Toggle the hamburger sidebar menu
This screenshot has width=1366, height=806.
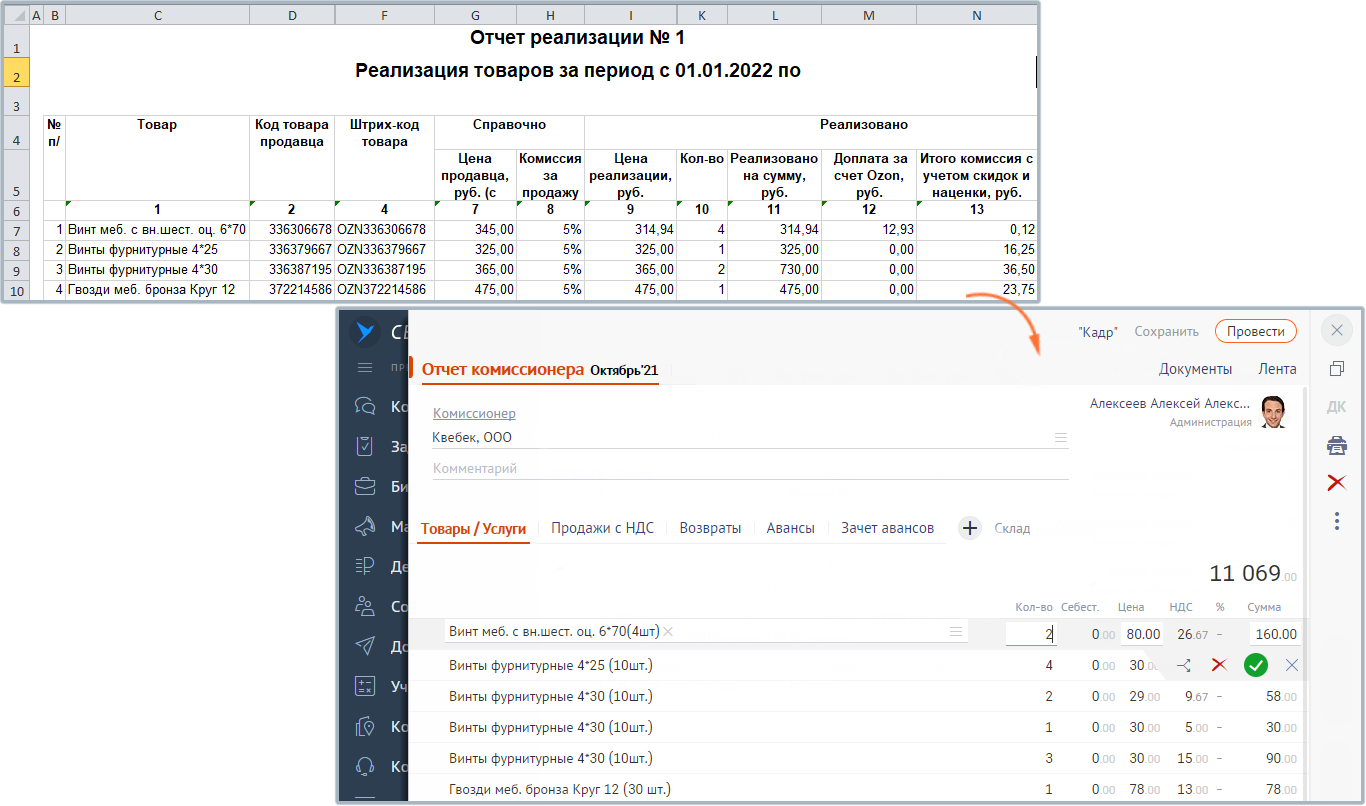coord(365,368)
